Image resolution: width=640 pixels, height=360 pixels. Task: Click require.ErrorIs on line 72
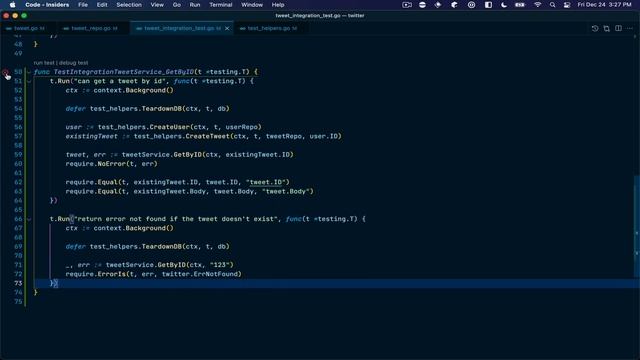point(96,274)
